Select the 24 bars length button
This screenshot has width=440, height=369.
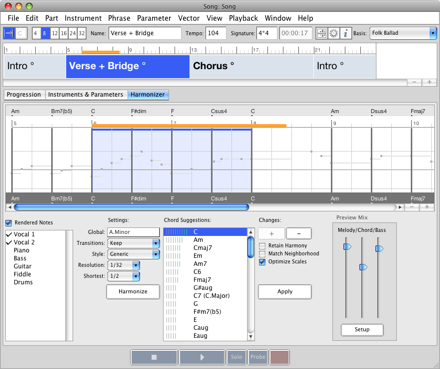[x=73, y=33]
